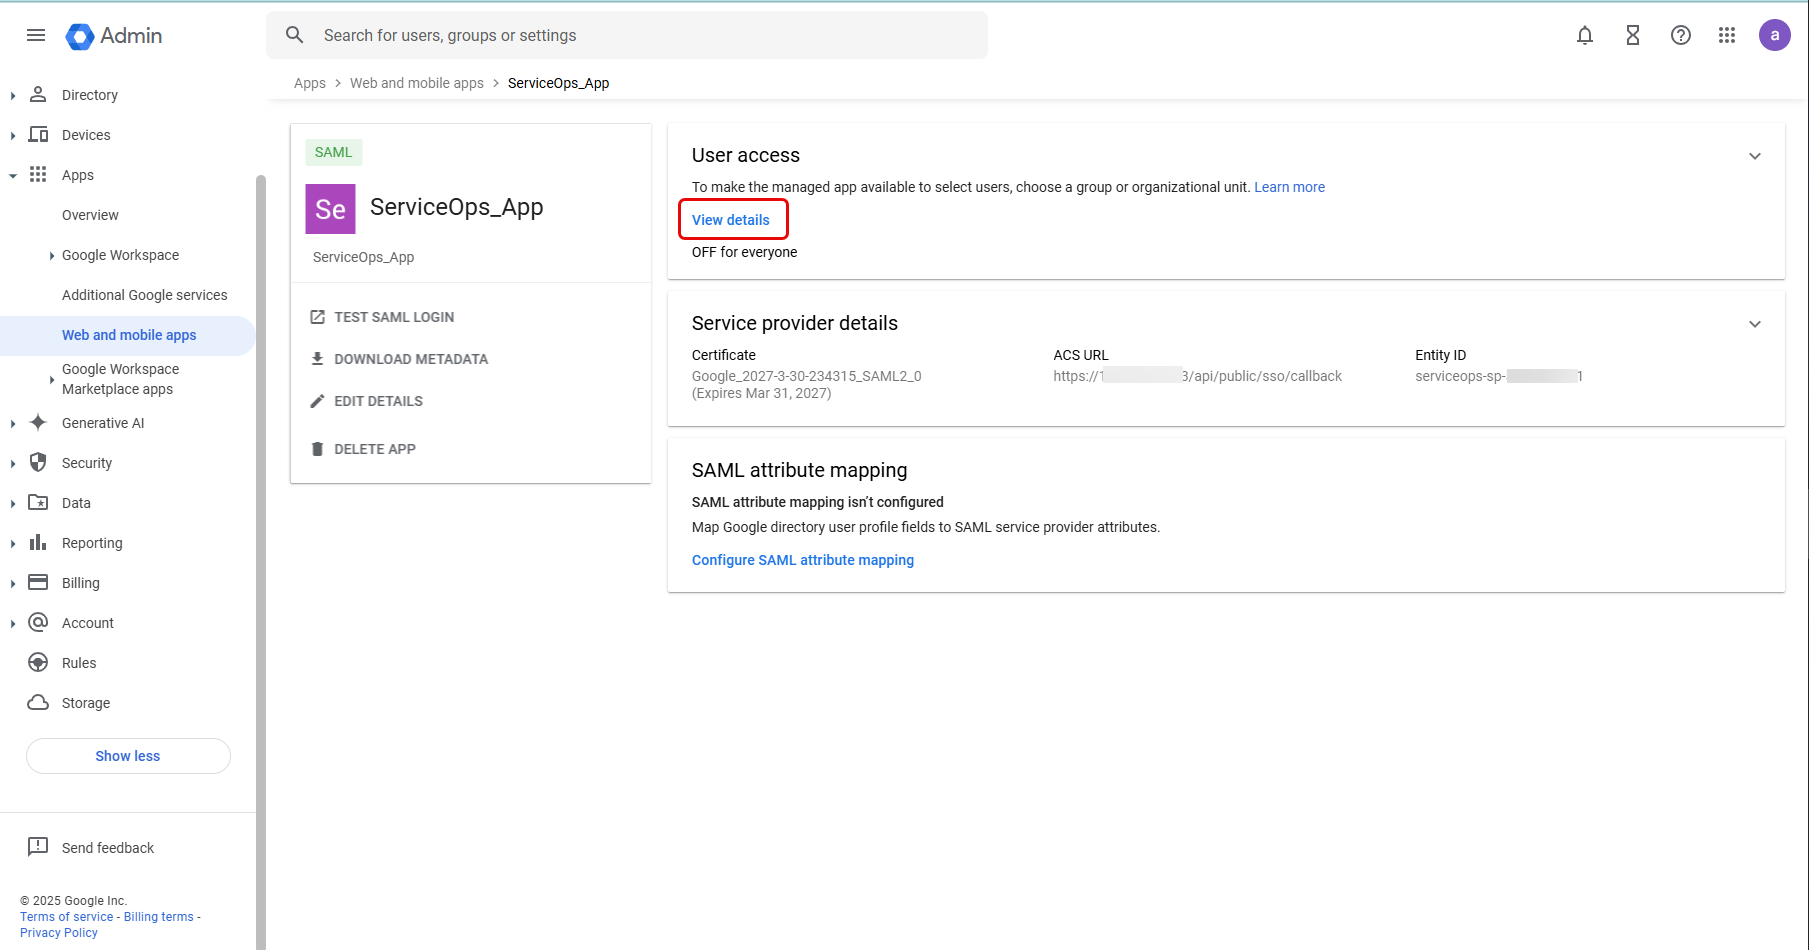Expand the Security sidebar tree arrow
This screenshot has height=950, width=1809.
click(13, 464)
